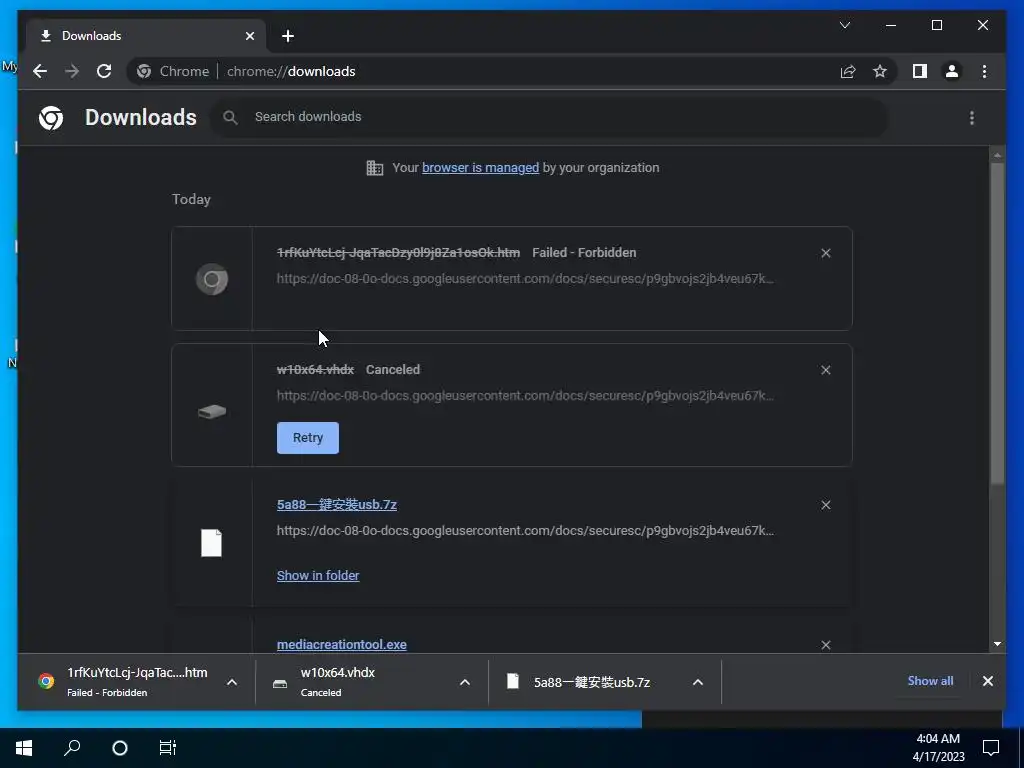Remove mediacreationtool.exe from the list
The width and height of the screenshot is (1024, 768).
coord(825,645)
